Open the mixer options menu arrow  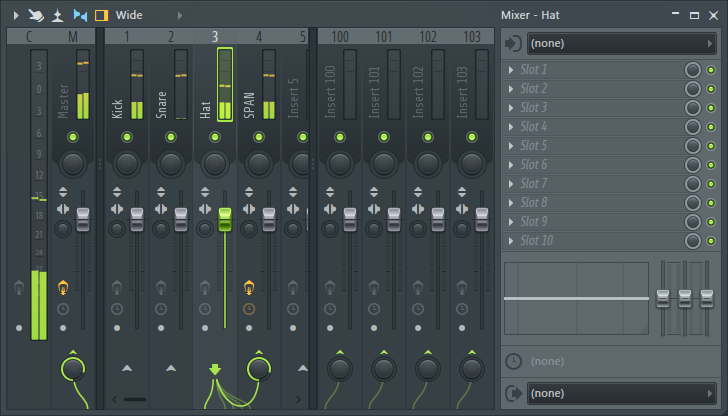(16, 15)
